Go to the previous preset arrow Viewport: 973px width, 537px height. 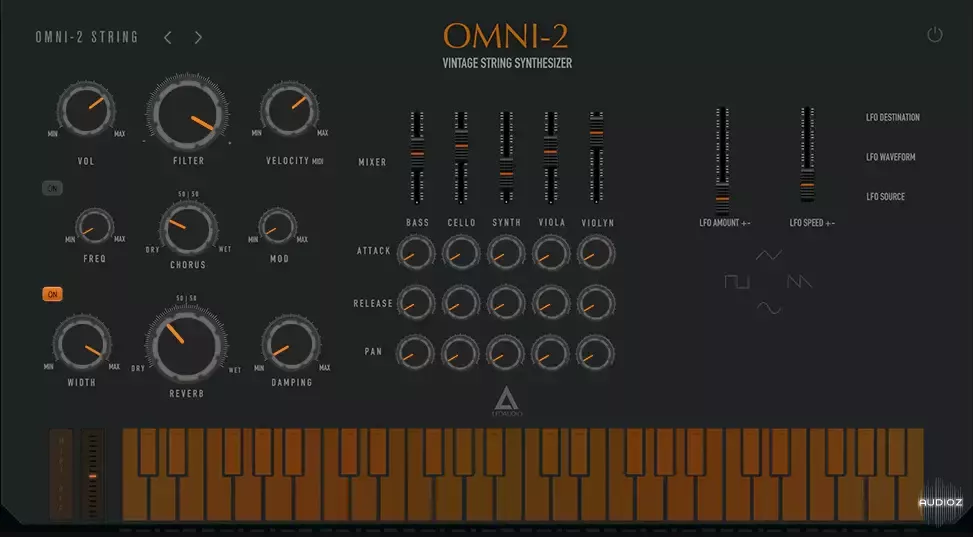point(168,38)
